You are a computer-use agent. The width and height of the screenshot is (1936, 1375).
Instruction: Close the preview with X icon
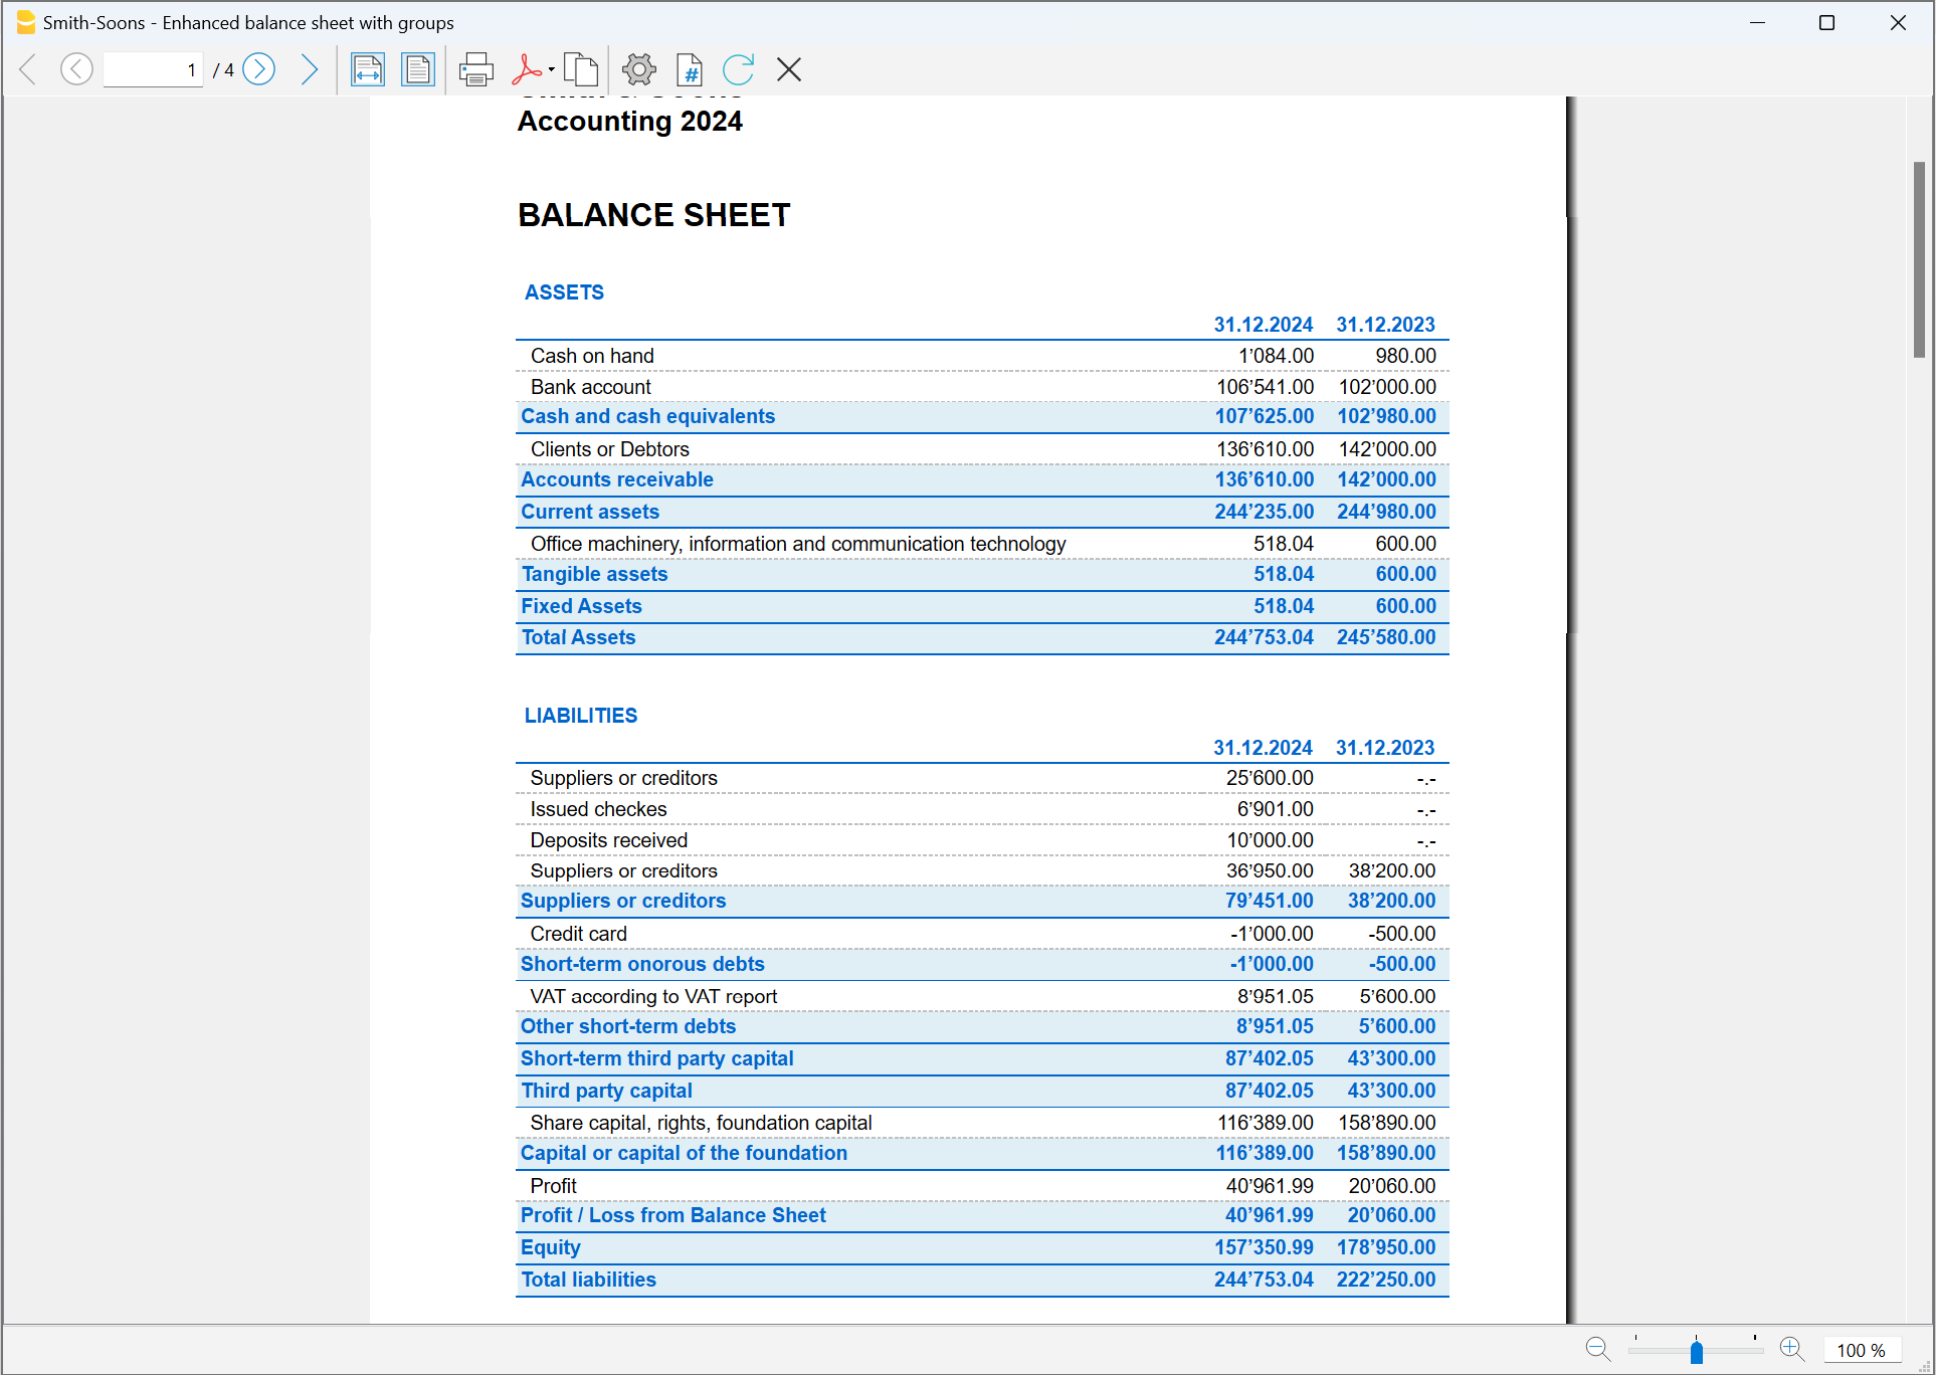[789, 69]
